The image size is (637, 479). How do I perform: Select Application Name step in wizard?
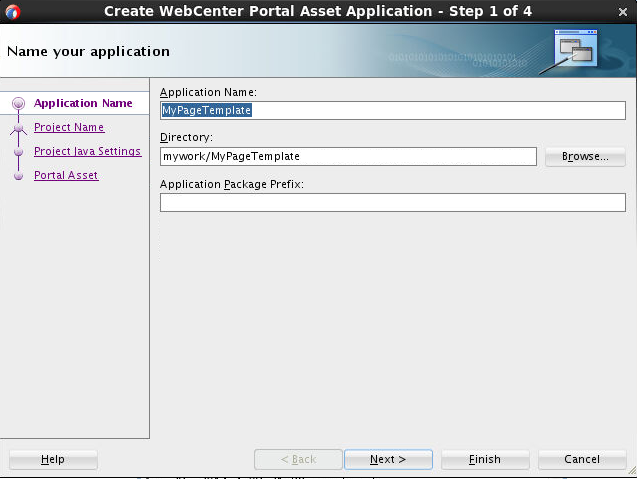[x=83, y=103]
